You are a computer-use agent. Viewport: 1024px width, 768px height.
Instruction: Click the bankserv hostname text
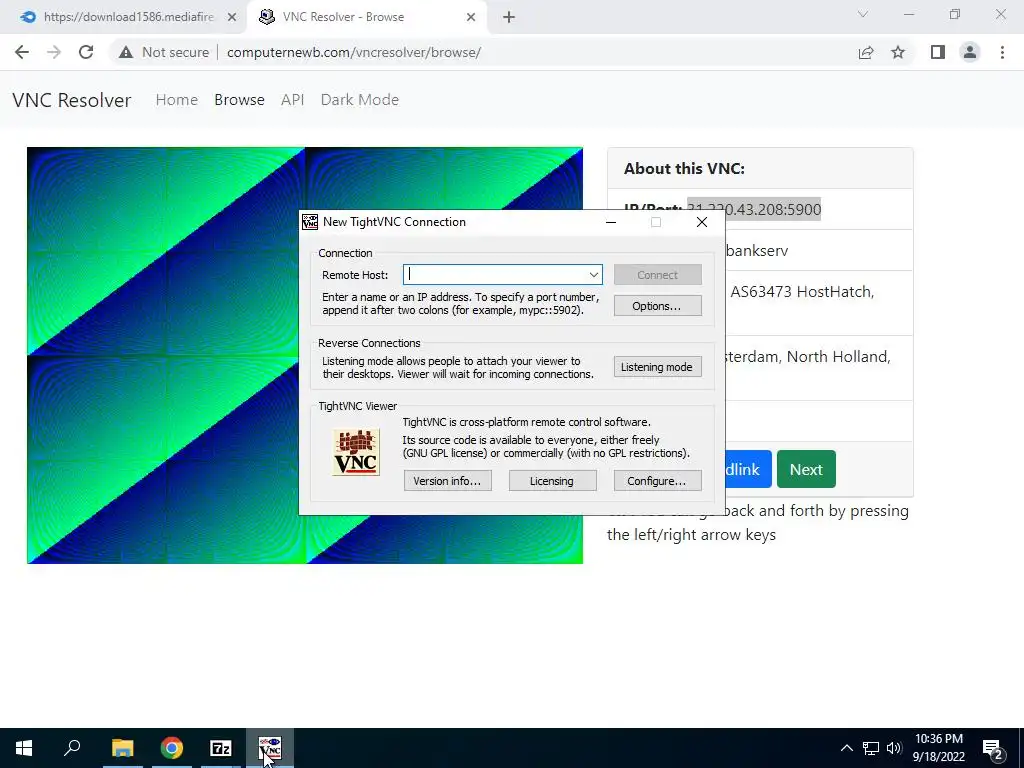click(757, 251)
